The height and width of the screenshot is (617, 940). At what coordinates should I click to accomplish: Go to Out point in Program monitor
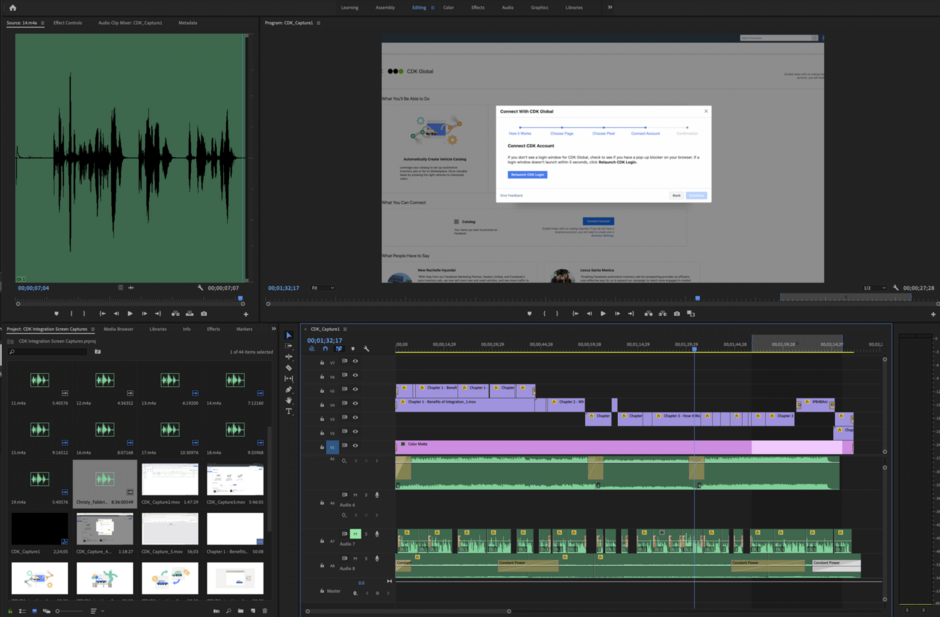pos(631,314)
